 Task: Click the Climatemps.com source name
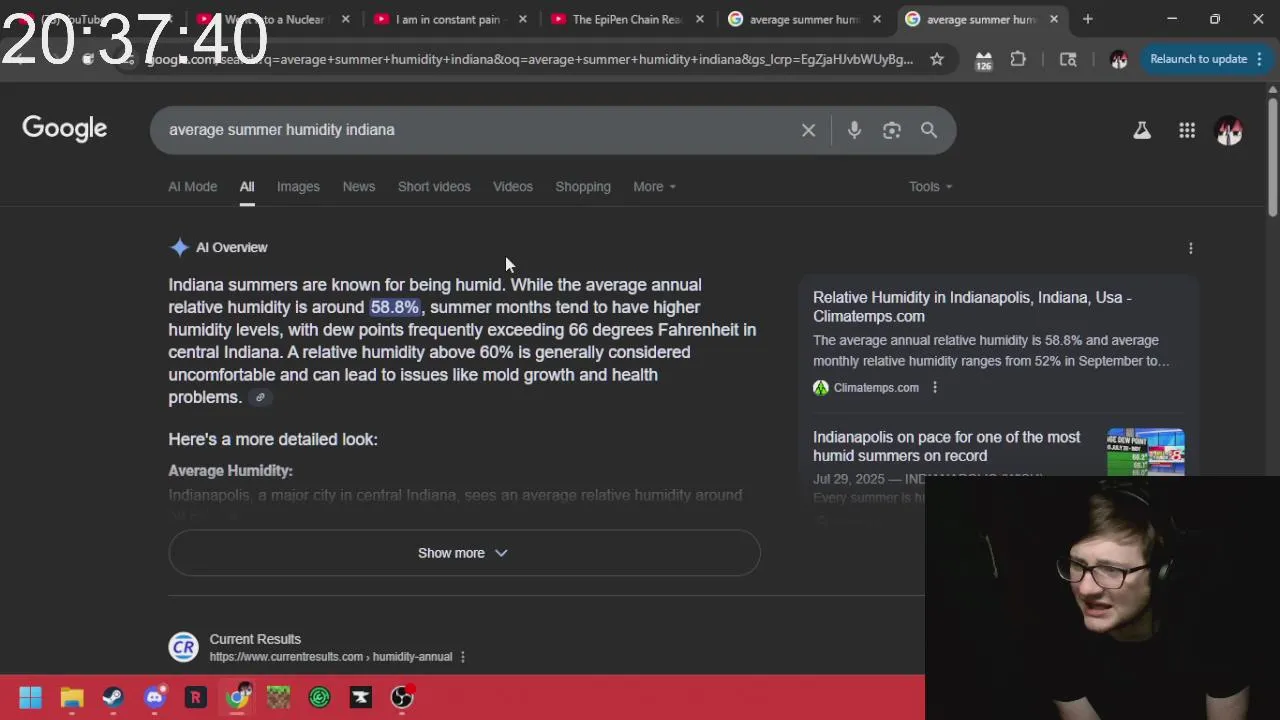coord(876,388)
